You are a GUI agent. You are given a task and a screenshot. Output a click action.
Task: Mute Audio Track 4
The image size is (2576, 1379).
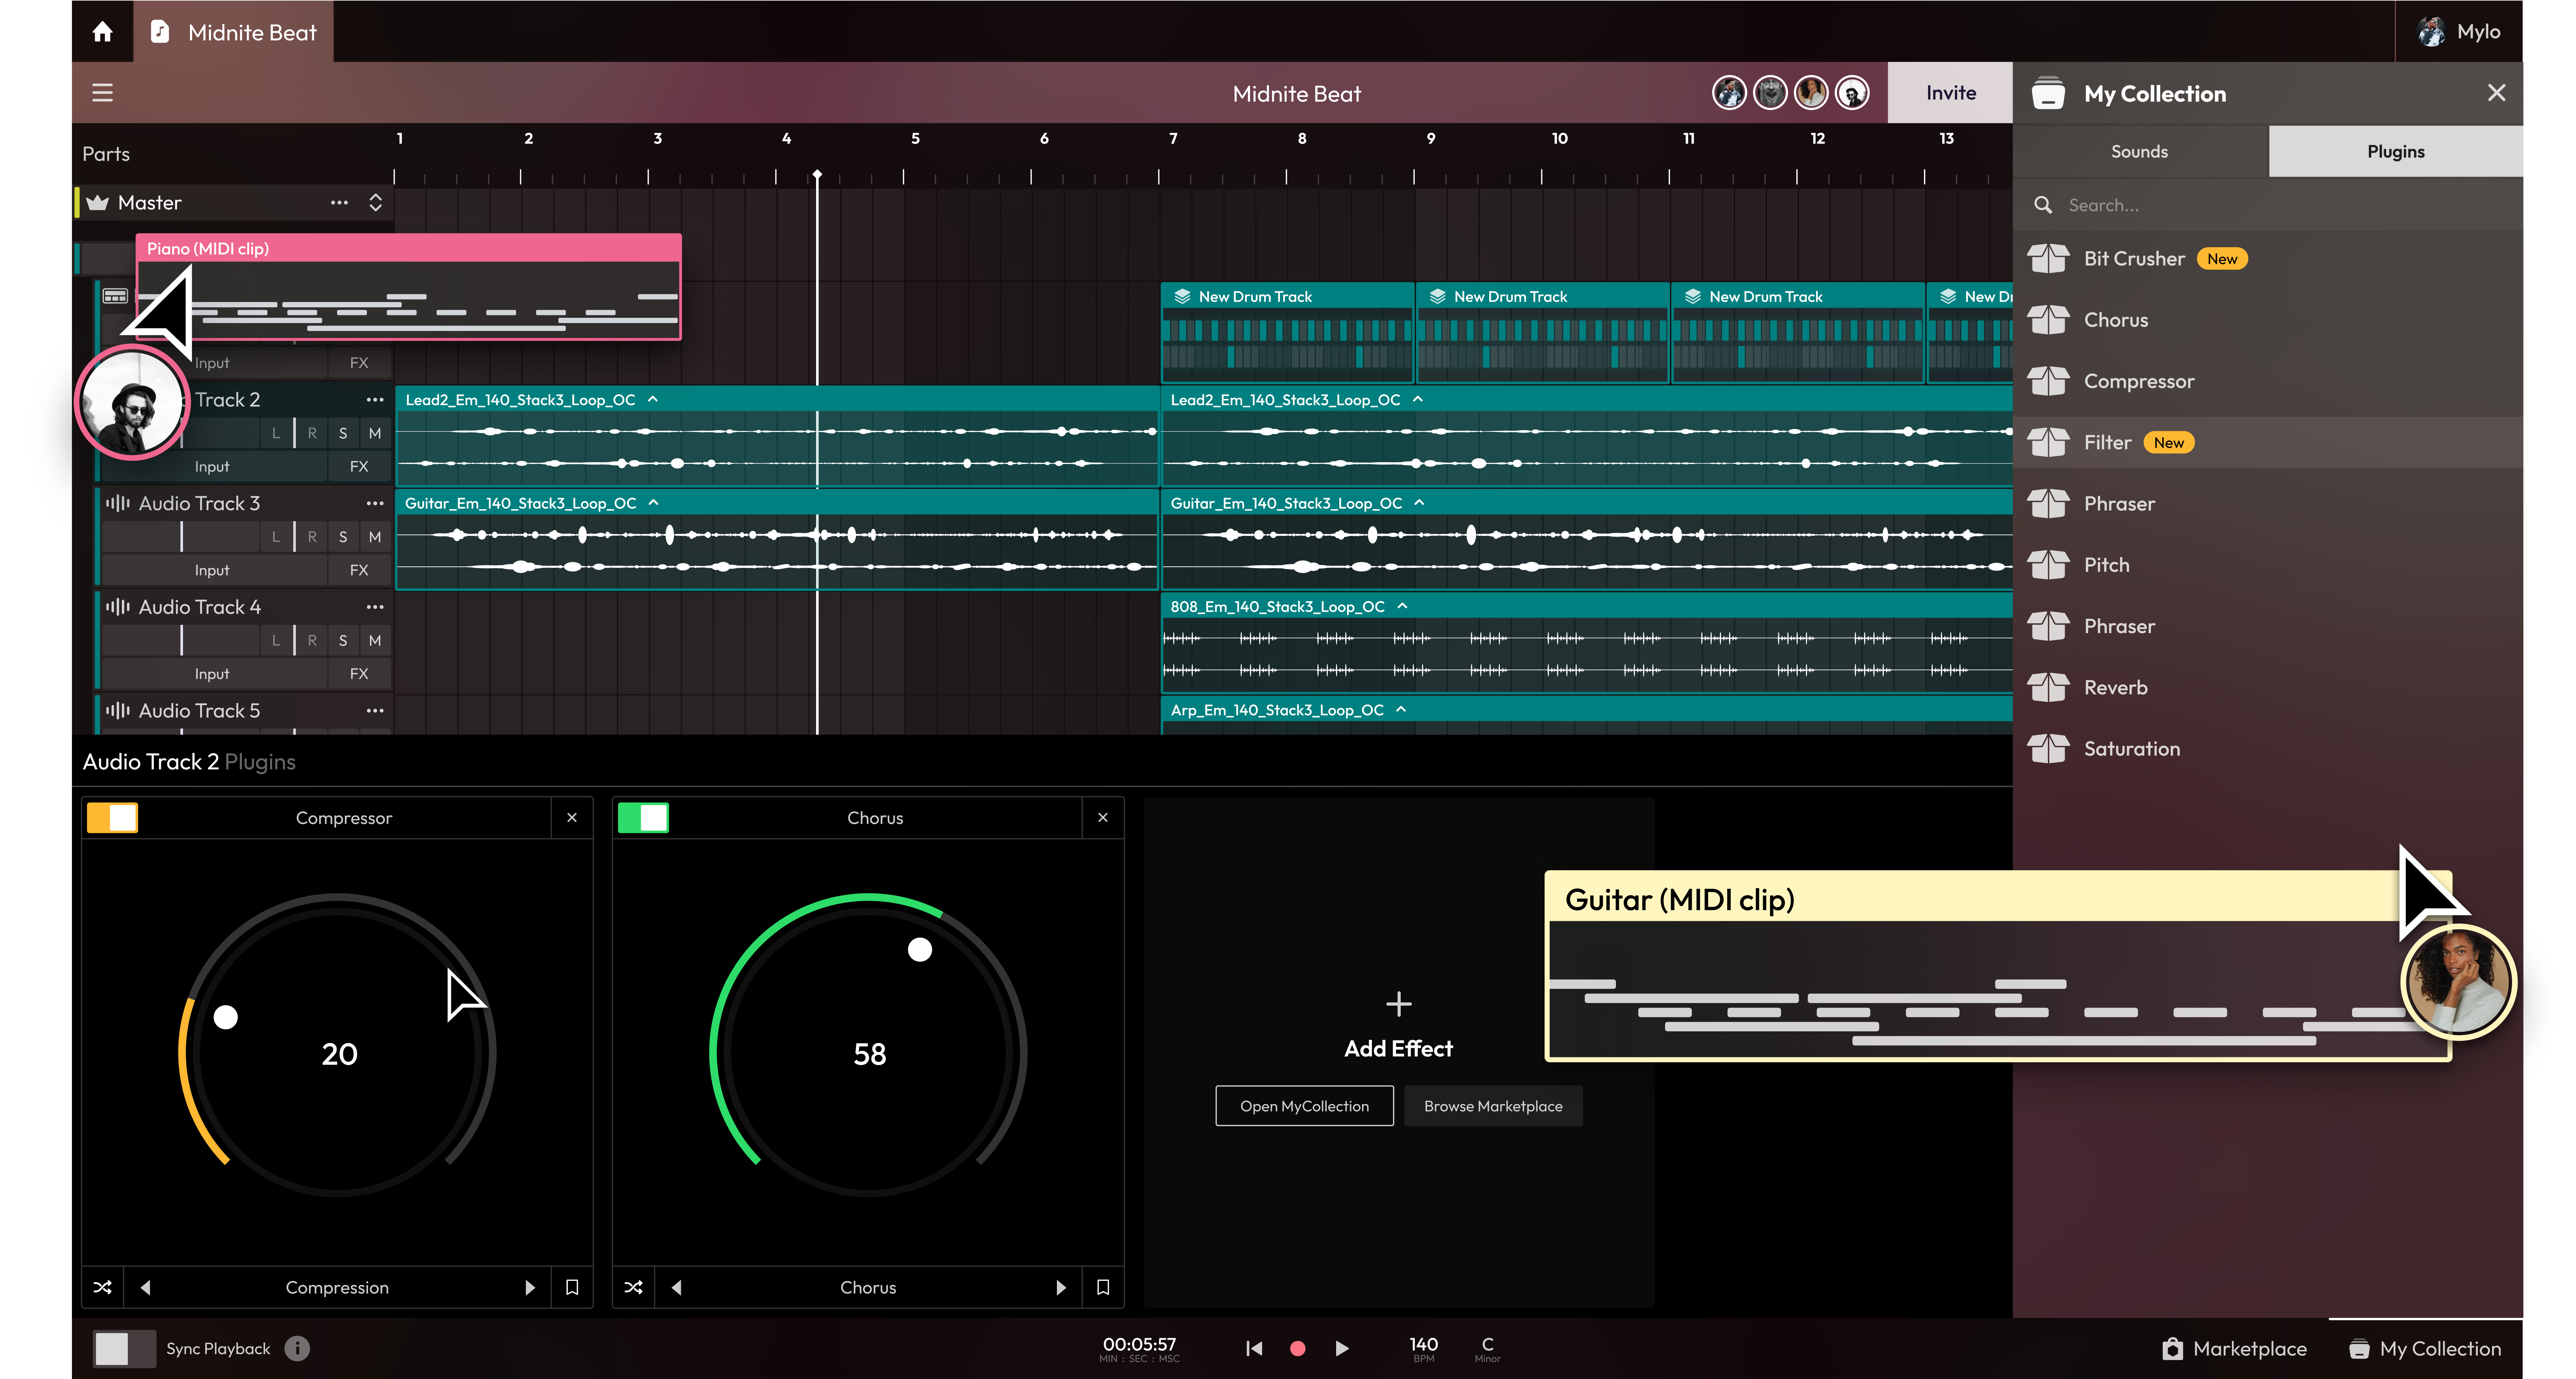coord(375,641)
